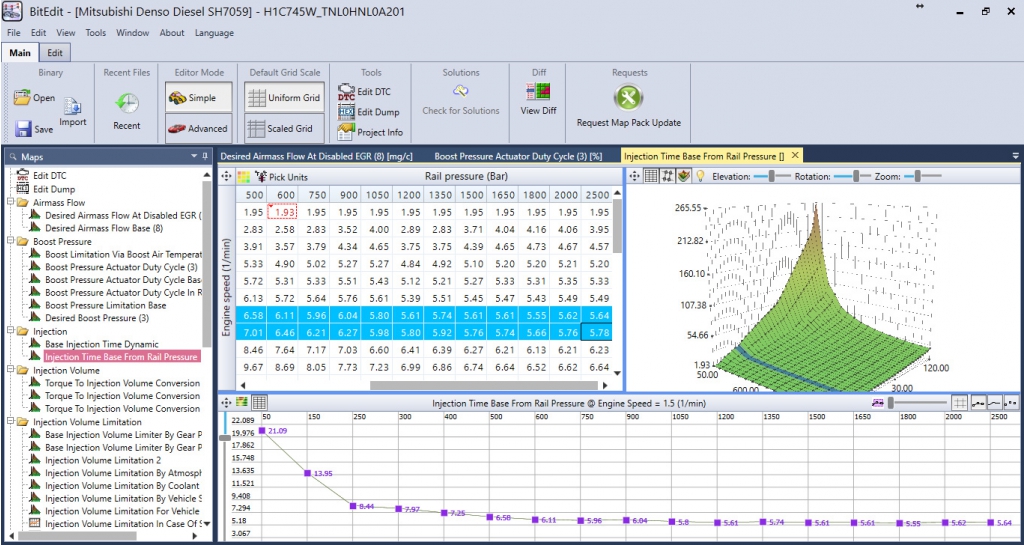Image resolution: width=1024 pixels, height=545 pixels.
Task: Switch to Boost Pressure Actuator Duty Cycle tab
Action: 518,156
